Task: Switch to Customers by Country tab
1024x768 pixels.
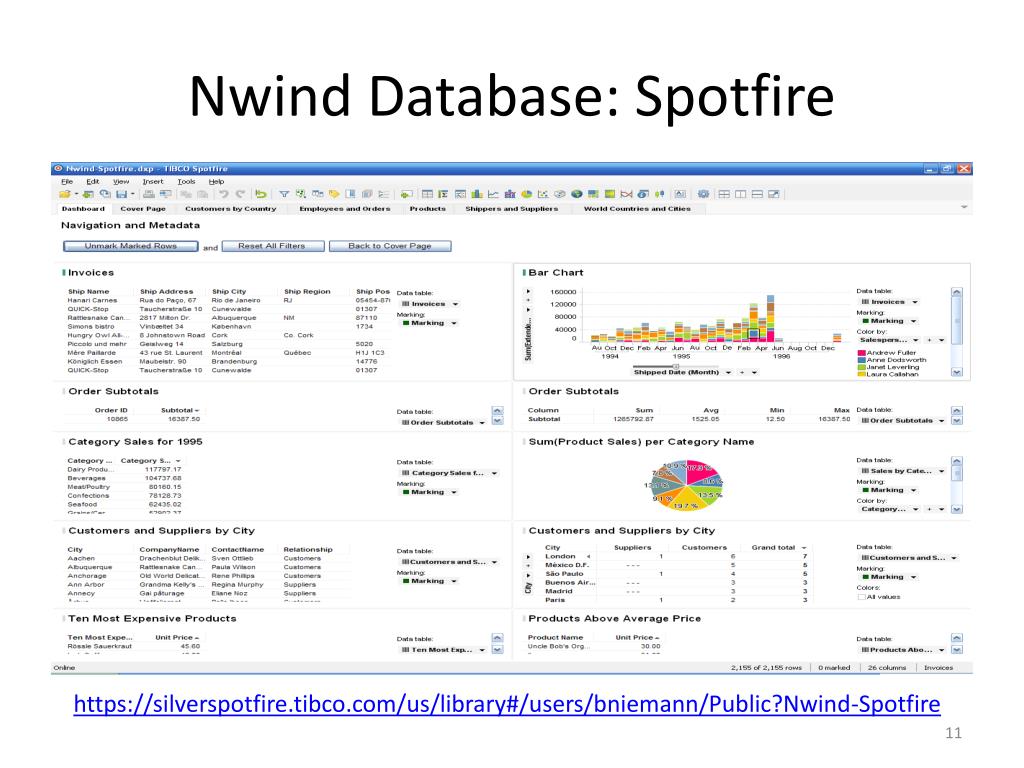Action: click(x=231, y=209)
